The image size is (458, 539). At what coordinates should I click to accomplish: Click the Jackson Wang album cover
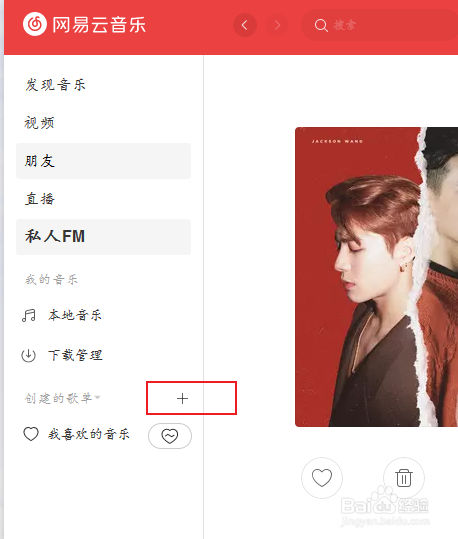[377, 277]
